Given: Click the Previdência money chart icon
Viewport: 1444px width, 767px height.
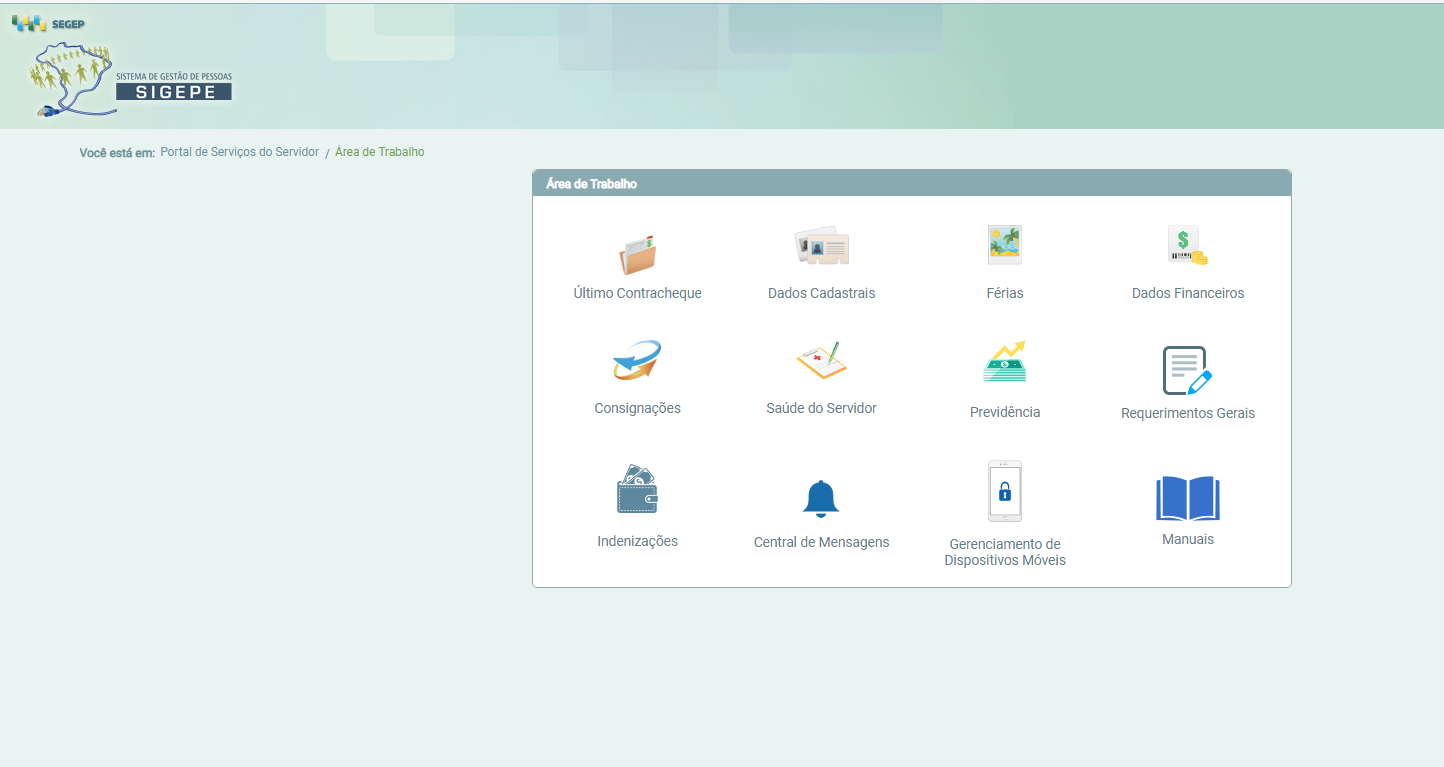Looking at the screenshot, I should [x=1004, y=362].
